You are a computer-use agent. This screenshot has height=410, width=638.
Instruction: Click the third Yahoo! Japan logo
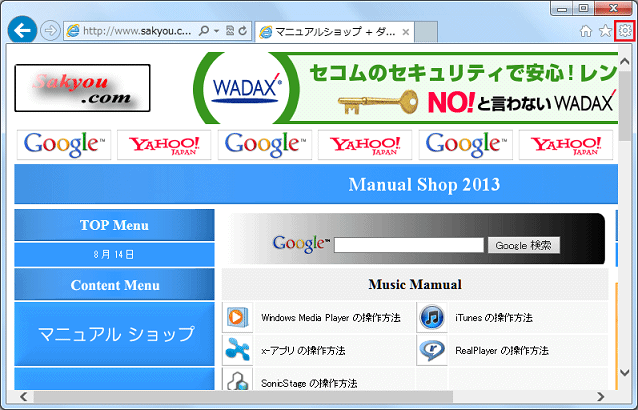pyautogui.click(x=566, y=145)
